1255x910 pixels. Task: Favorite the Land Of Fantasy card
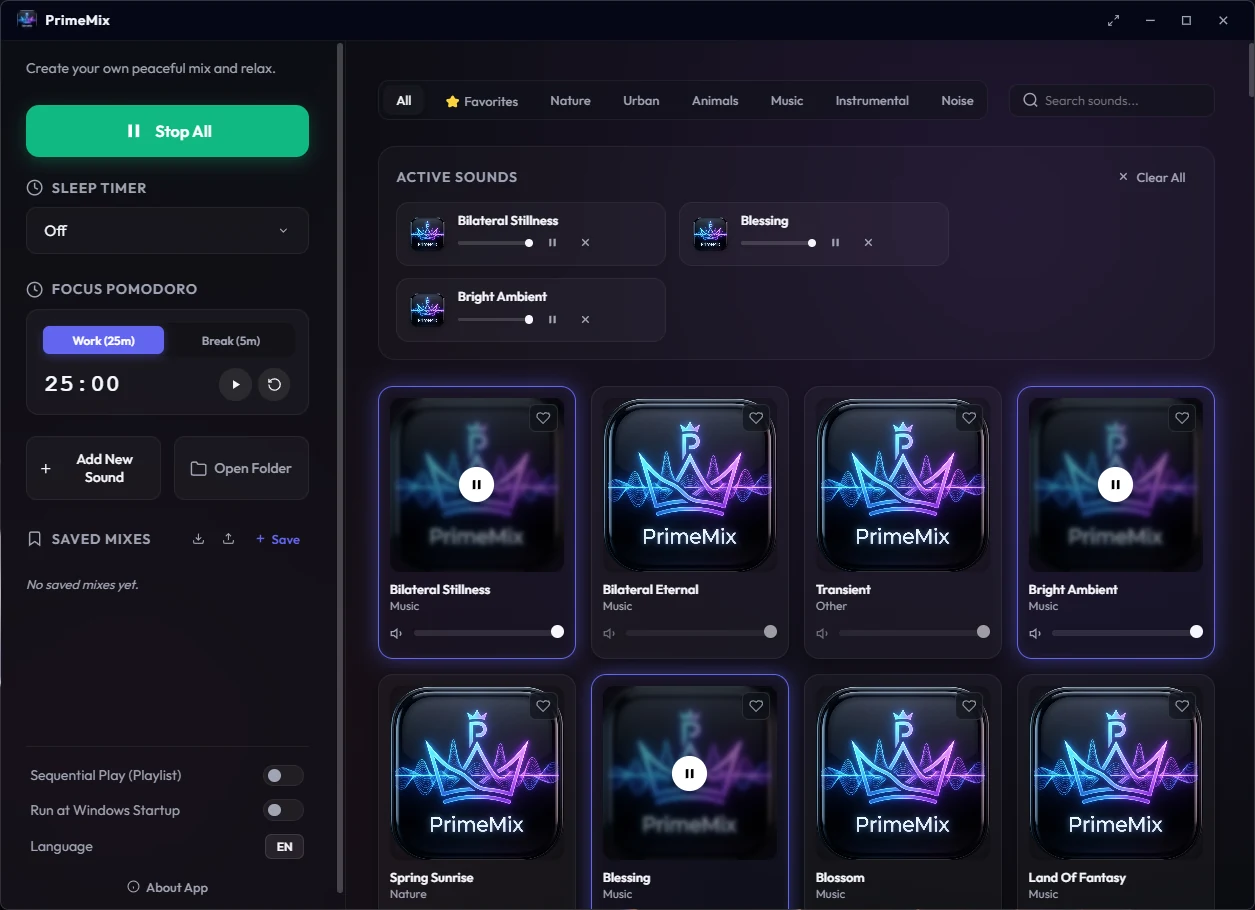tap(1182, 706)
